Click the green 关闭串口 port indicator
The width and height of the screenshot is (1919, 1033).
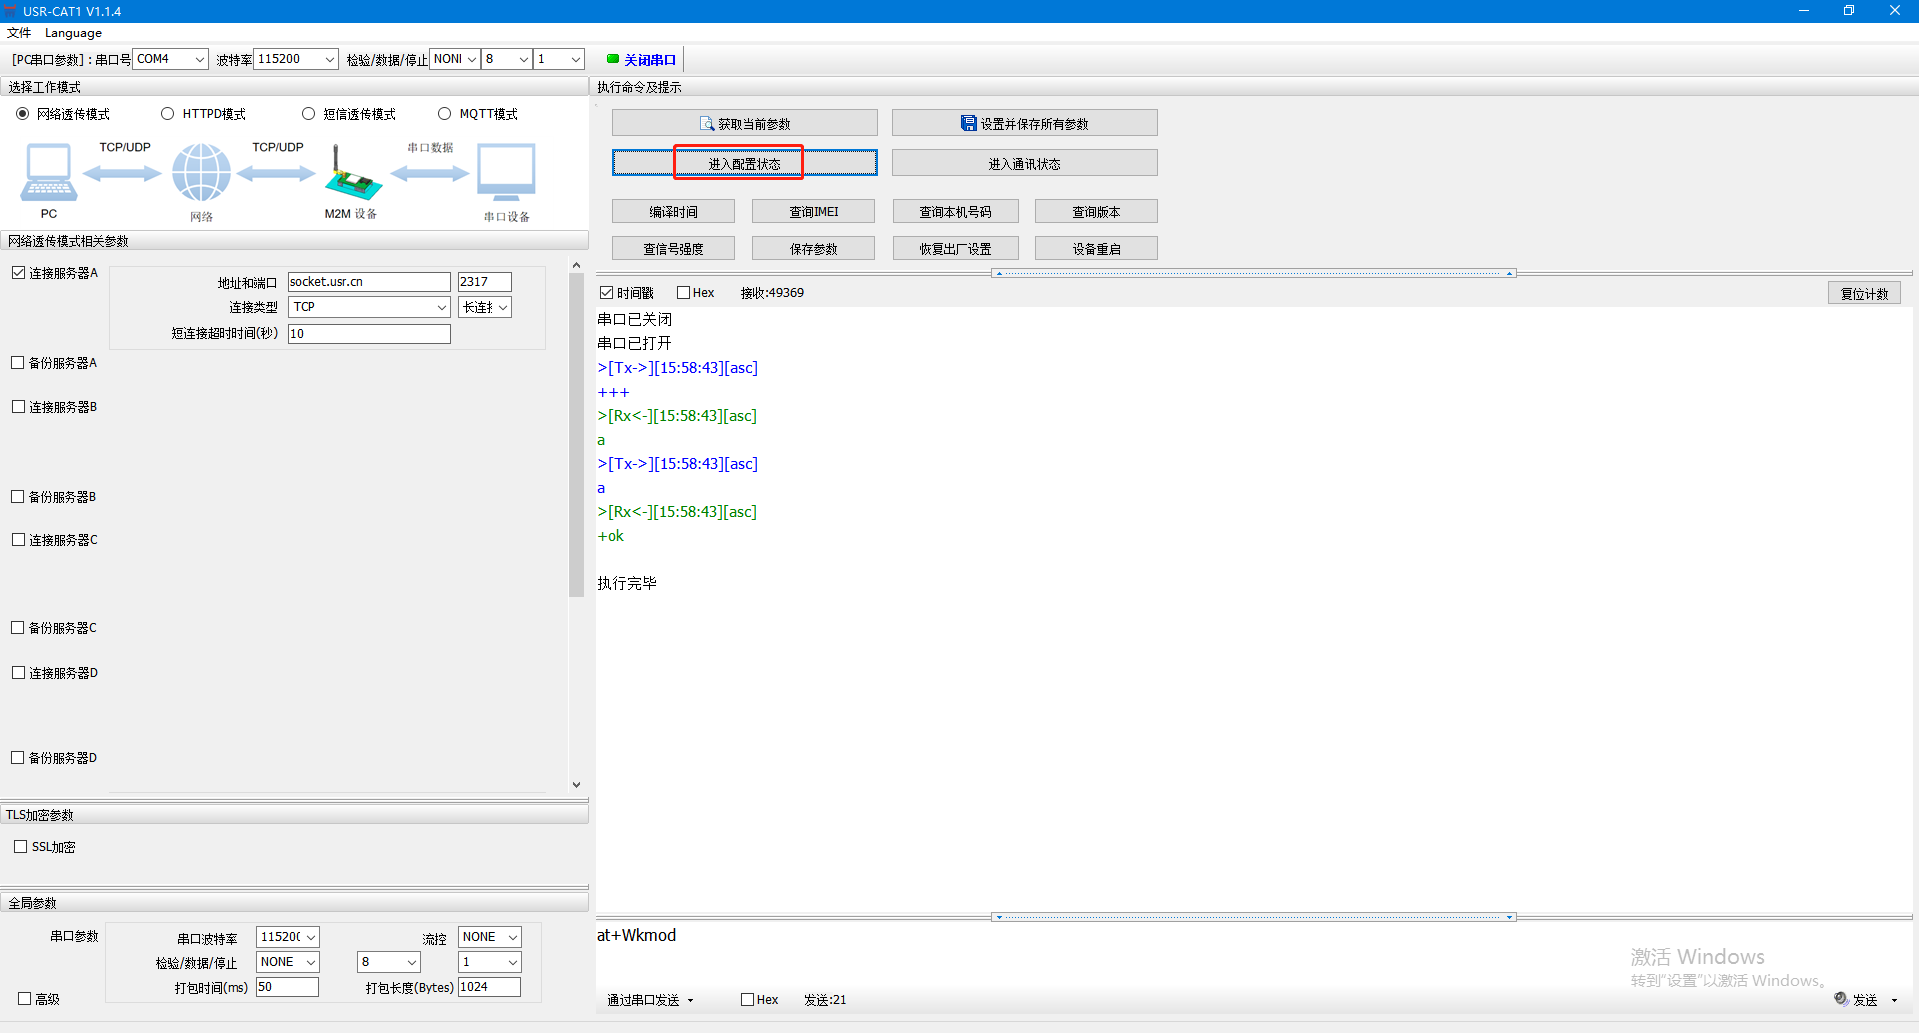(613, 59)
